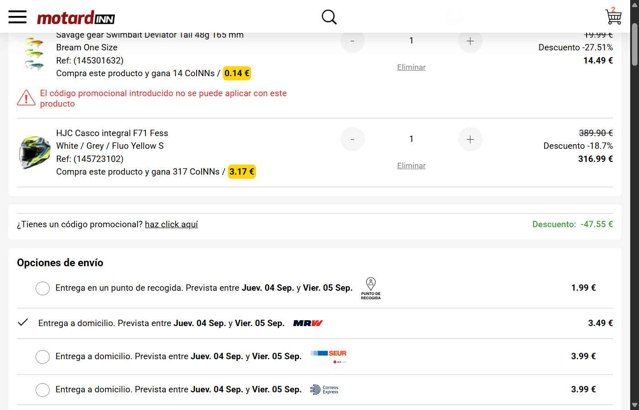The height and width of the screenshot is (410, 639).
Task: Click the HJC helmet product thumbnail
Action: 35,152
